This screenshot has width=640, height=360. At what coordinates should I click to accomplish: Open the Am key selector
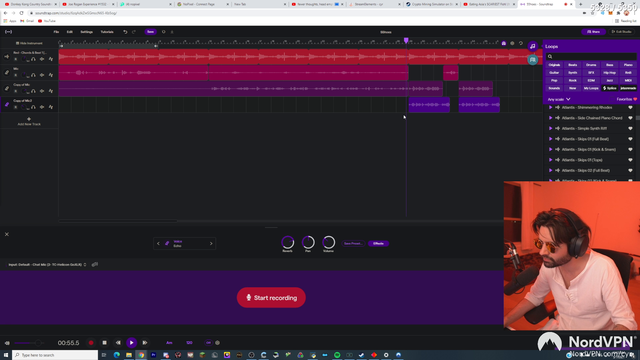coord(169,343)
